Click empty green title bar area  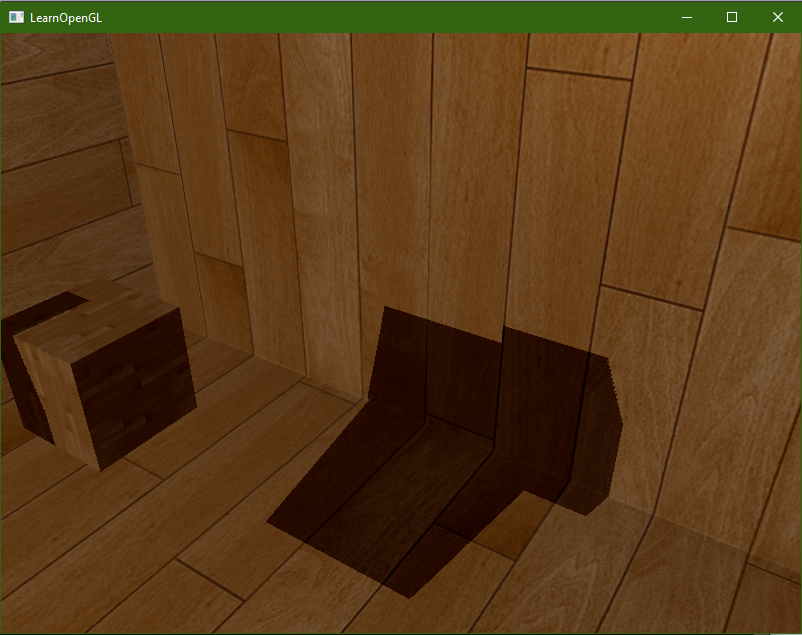[380, 17]
